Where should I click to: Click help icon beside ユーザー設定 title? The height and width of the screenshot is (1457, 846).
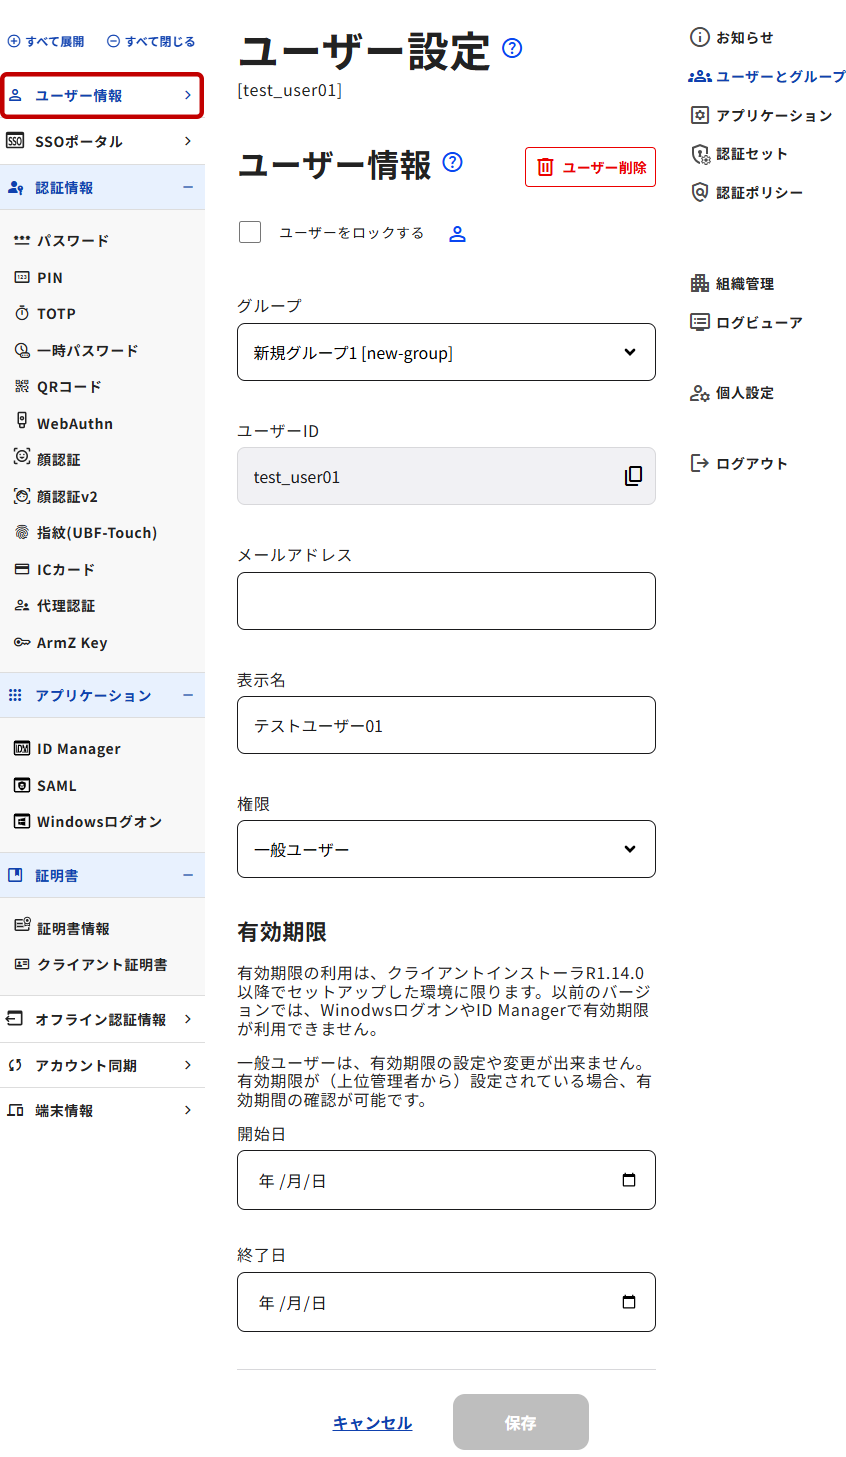click(x=512, y=48)
